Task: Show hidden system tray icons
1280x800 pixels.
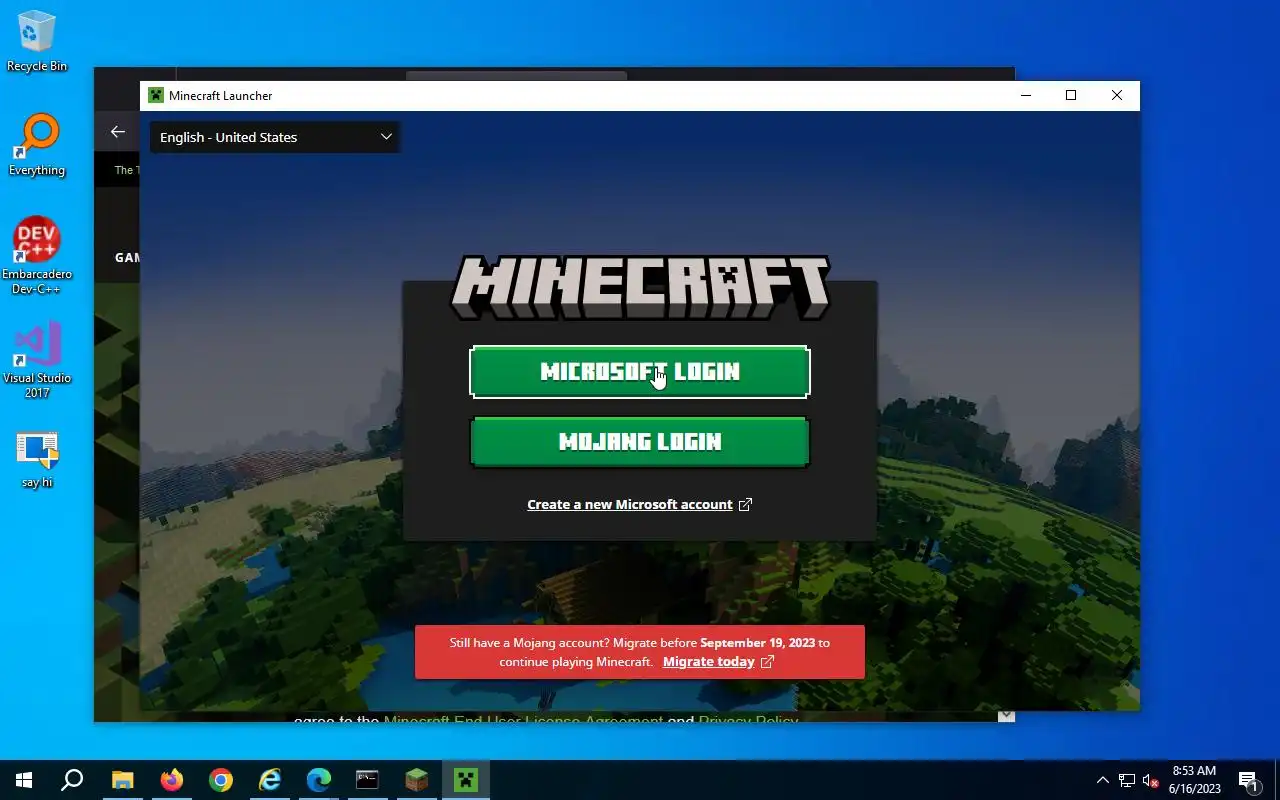Action: pos(1103,780)
